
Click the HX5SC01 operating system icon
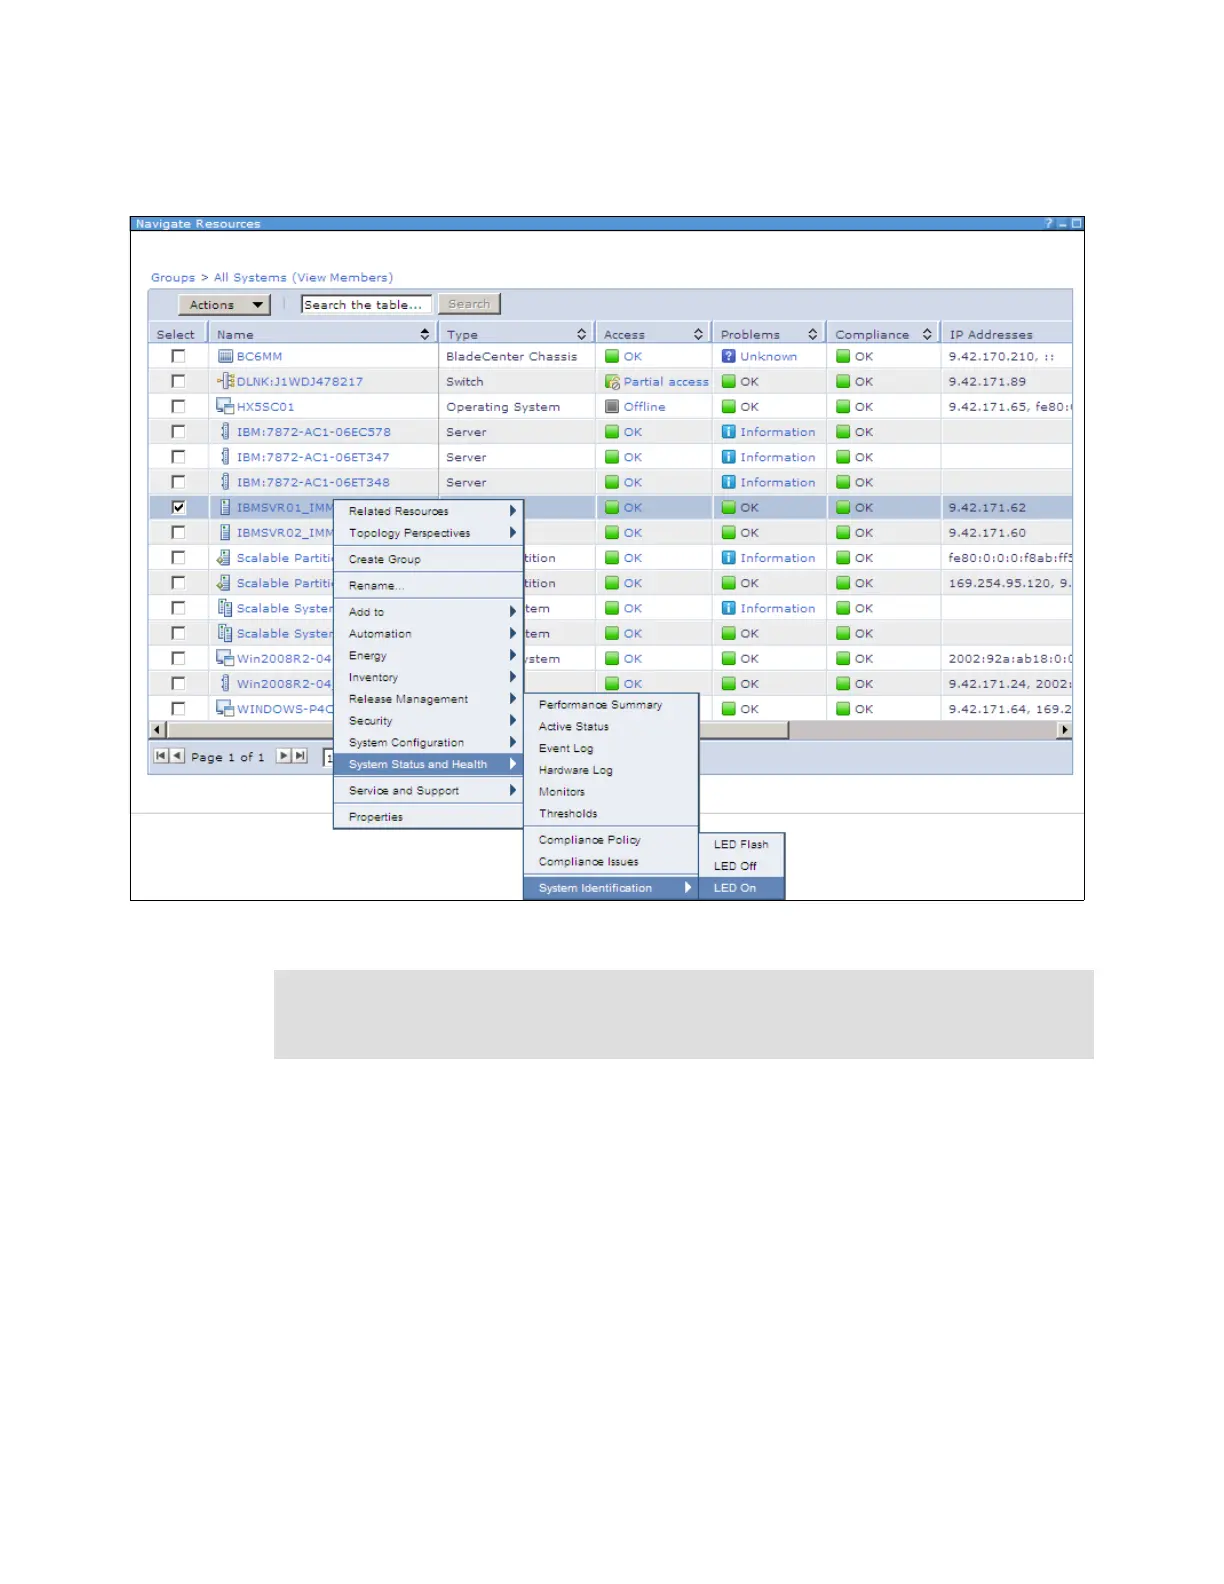coord(225,406)
